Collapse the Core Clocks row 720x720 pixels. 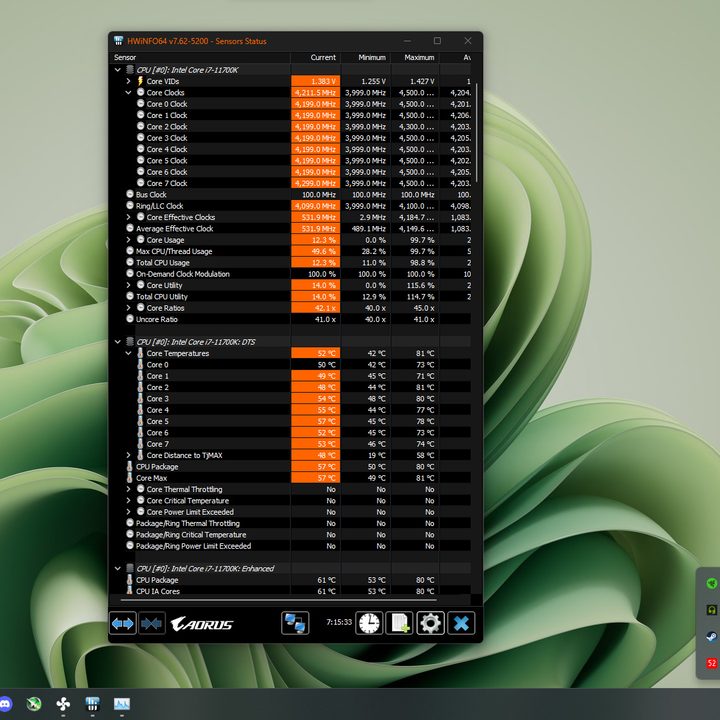[x=129, y=92]
